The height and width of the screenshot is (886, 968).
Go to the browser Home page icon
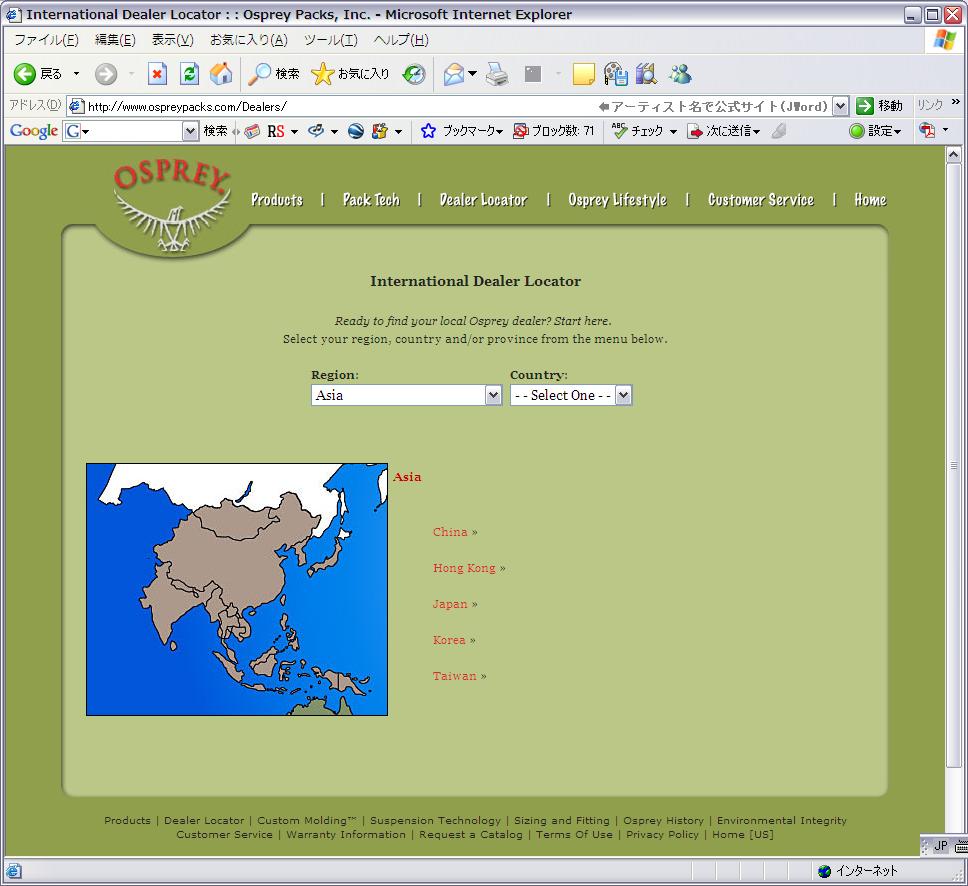click(x=221, y=74)
